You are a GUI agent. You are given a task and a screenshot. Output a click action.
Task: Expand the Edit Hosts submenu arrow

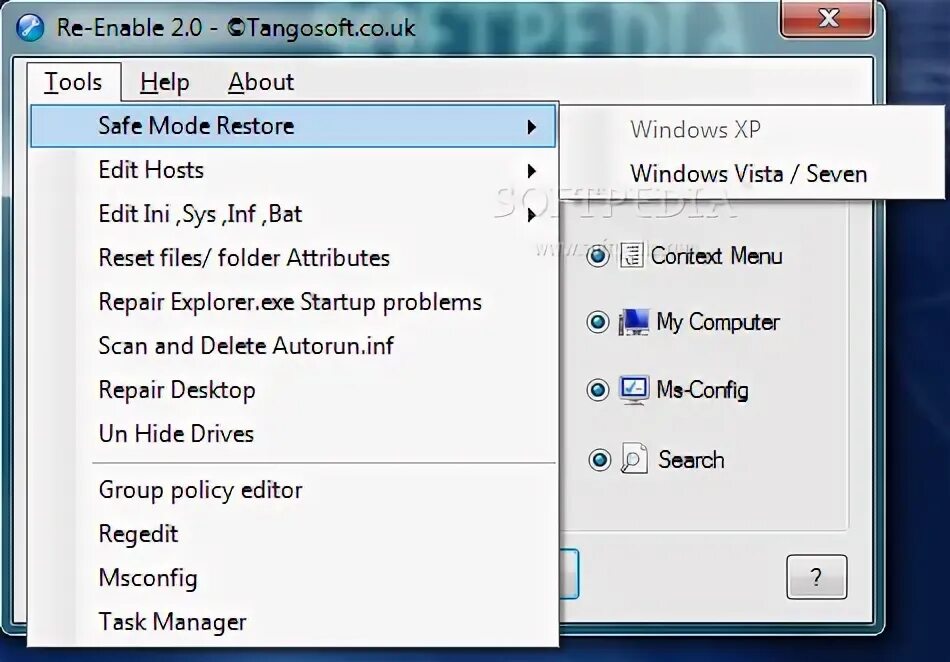click(x=531, y=171)
